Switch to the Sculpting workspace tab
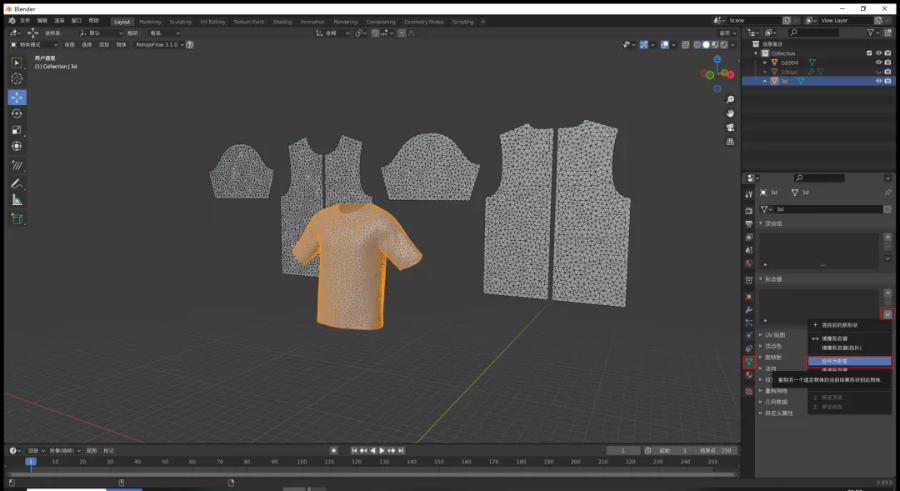The height and width of the screenshot is (491, 900). pos(180,21)
